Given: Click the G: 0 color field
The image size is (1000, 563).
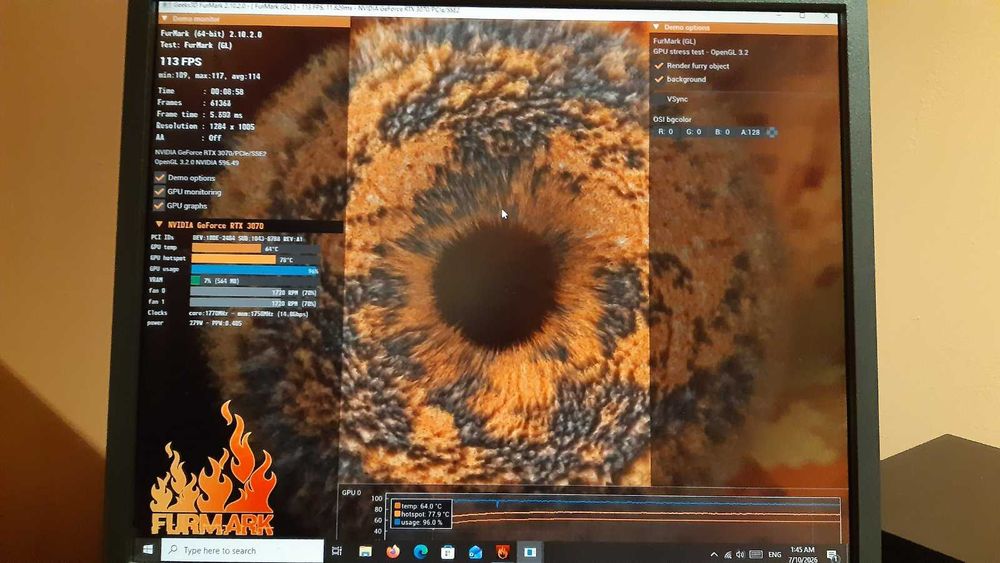Looking at the screenshot, I should click(694, 132).
